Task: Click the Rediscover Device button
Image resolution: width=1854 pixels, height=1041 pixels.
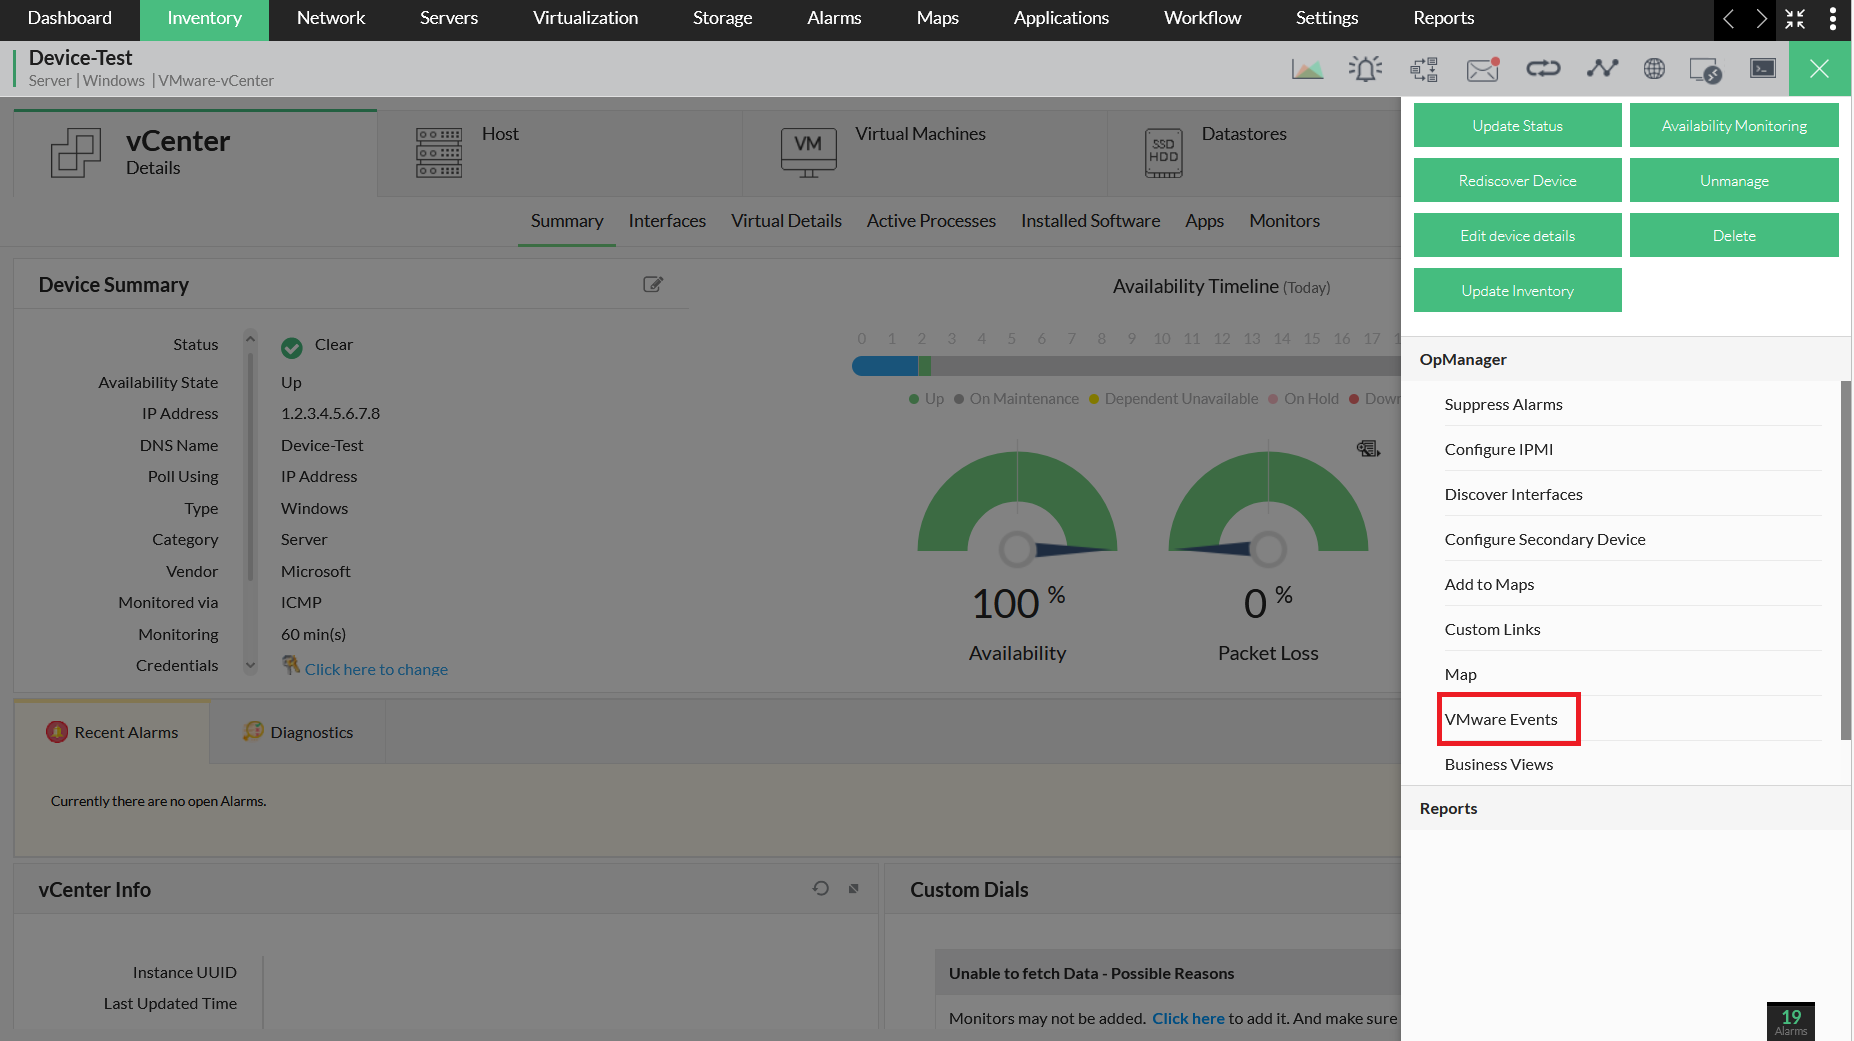Action: point(1518,181)
